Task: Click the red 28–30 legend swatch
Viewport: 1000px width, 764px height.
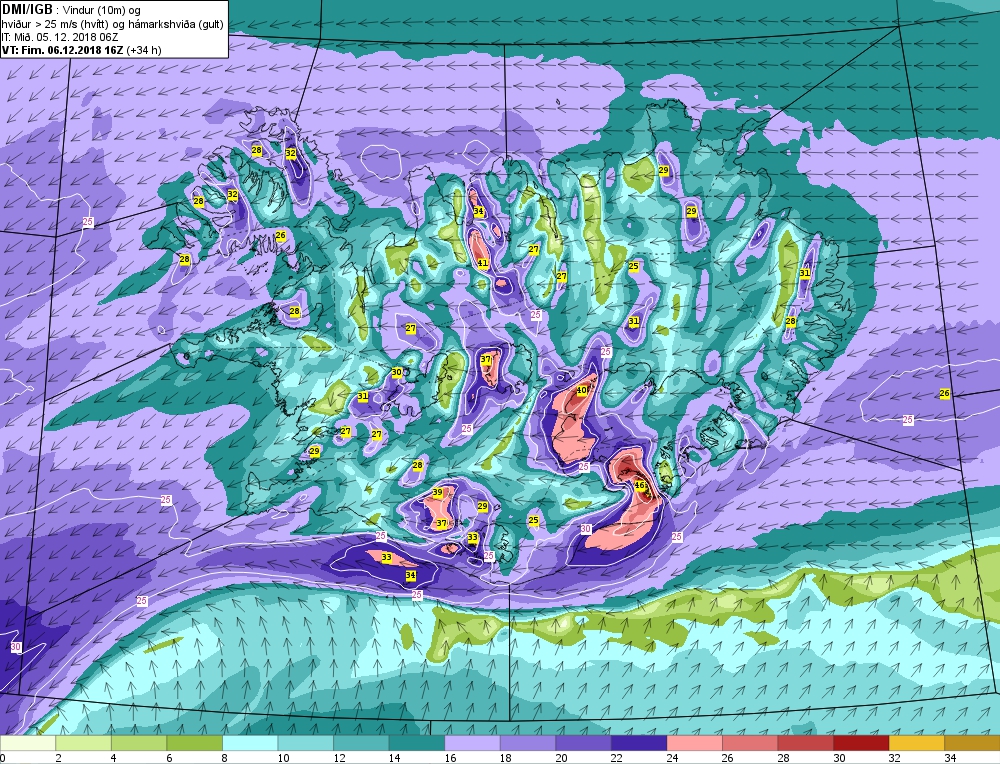Action: pyautogui.click(x=805, y=743)
